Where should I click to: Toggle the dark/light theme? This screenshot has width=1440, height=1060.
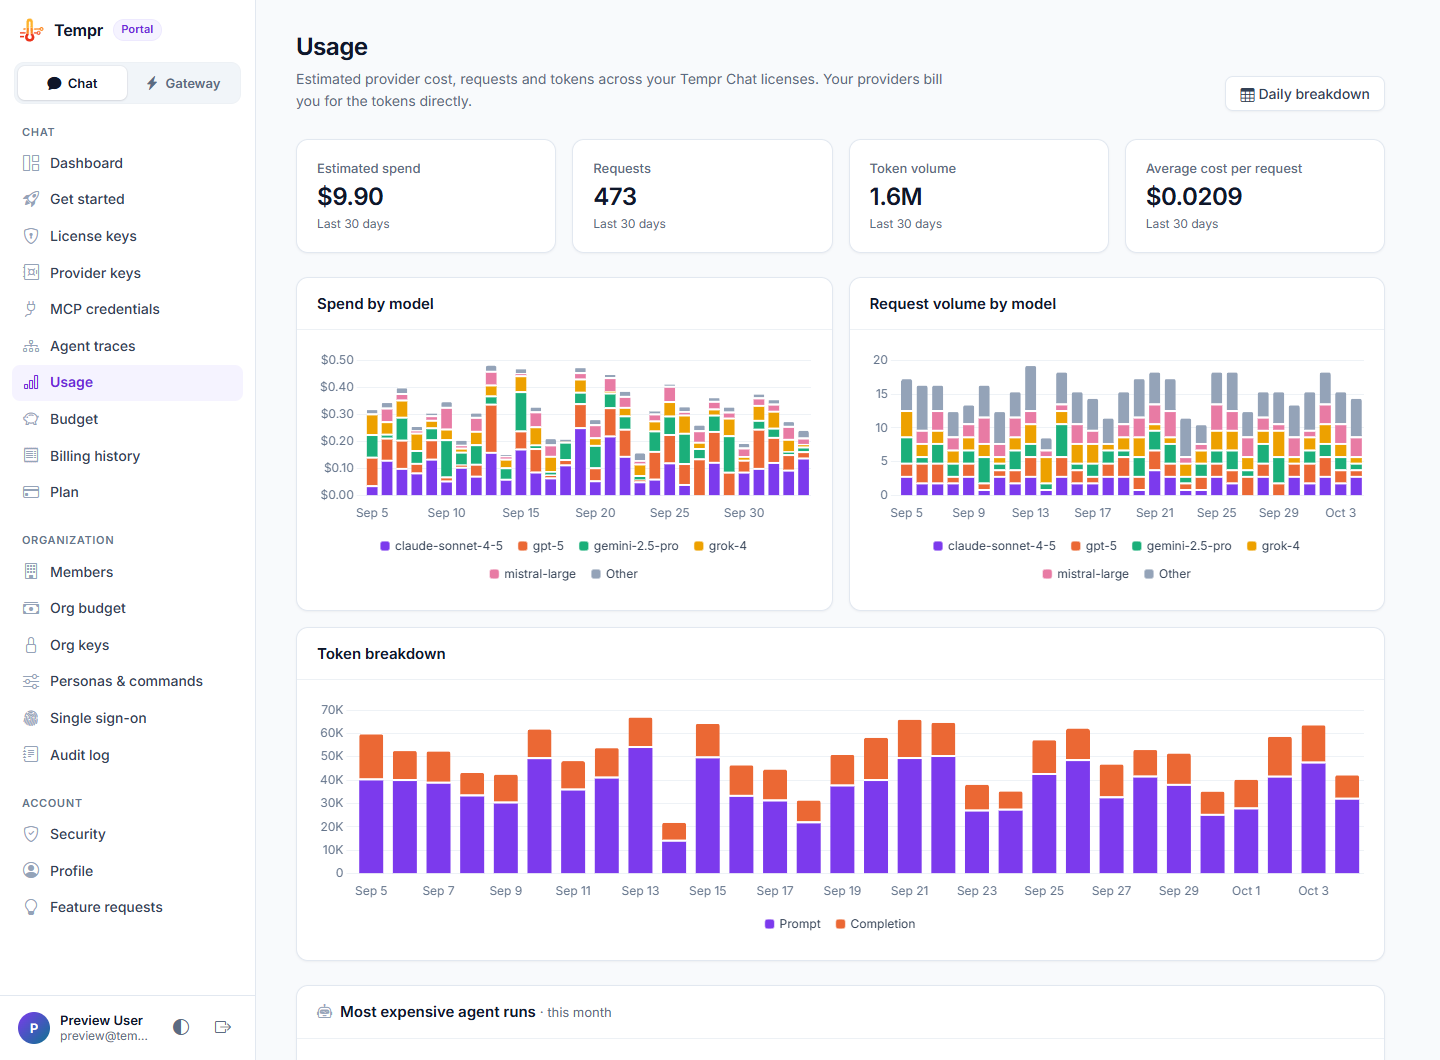tap(181, 1027)
